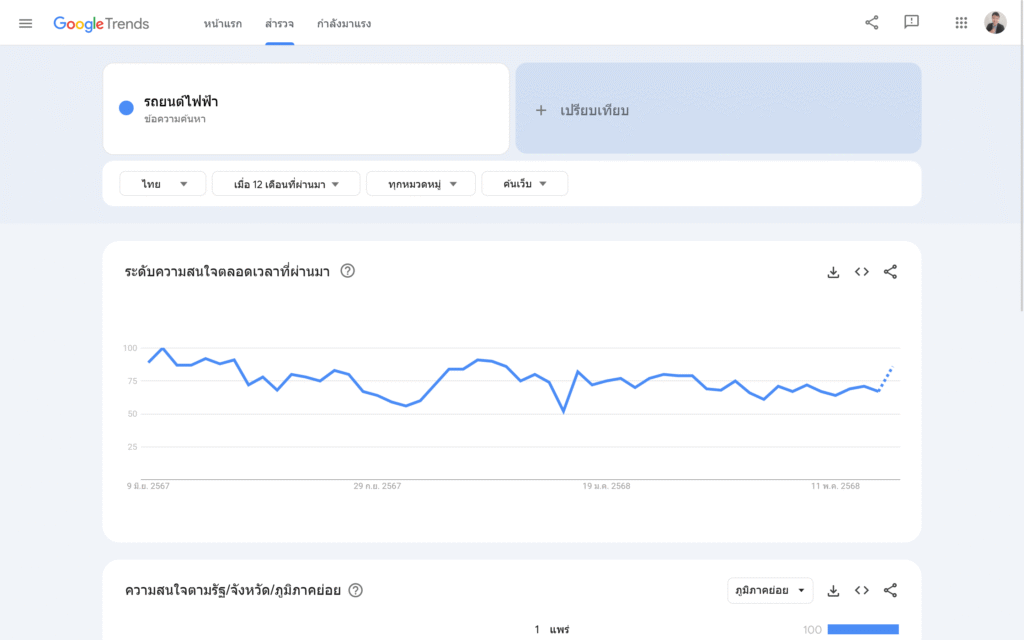
Task: Show help for interest by subregion
Action: click(355, 590)
